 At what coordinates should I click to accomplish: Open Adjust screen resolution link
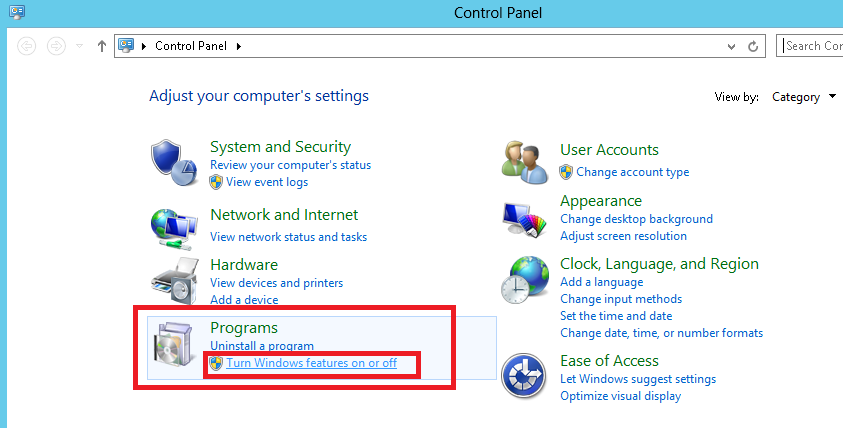click(623, 236)
